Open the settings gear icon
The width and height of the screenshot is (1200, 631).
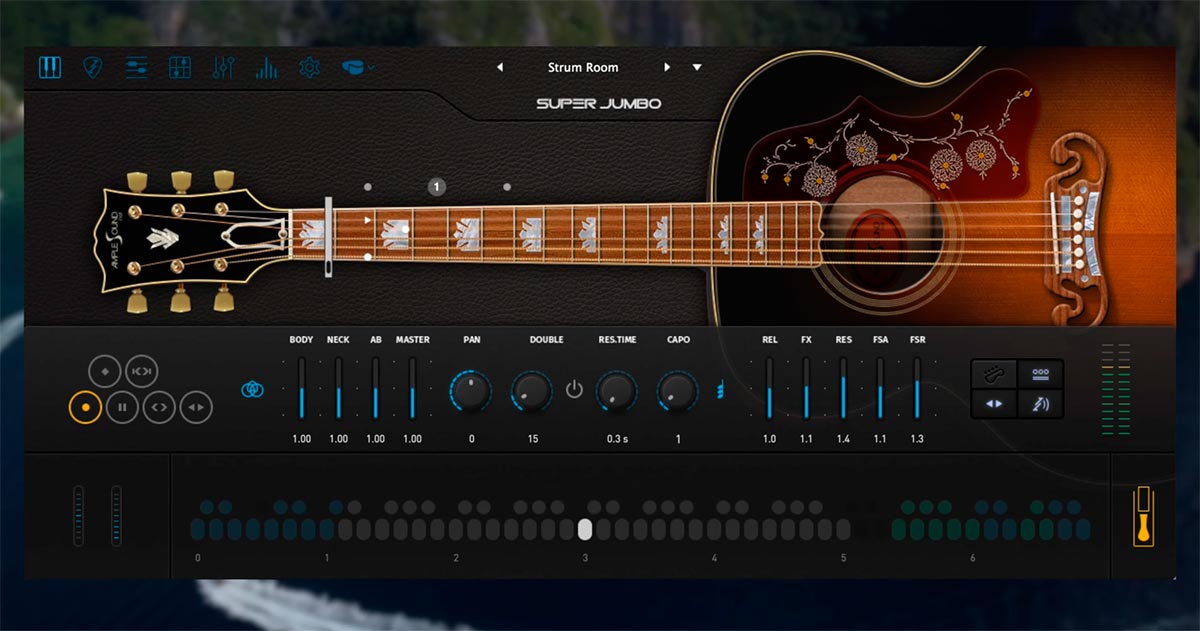pyautogui.click(x=310, y=68)
